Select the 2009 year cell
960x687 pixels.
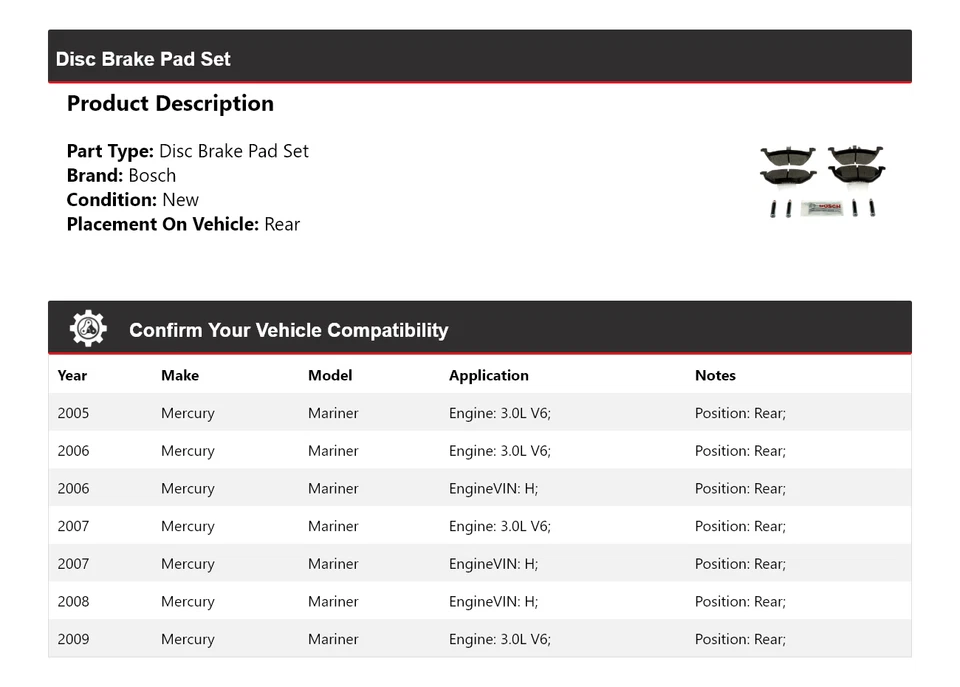[73, 639]
